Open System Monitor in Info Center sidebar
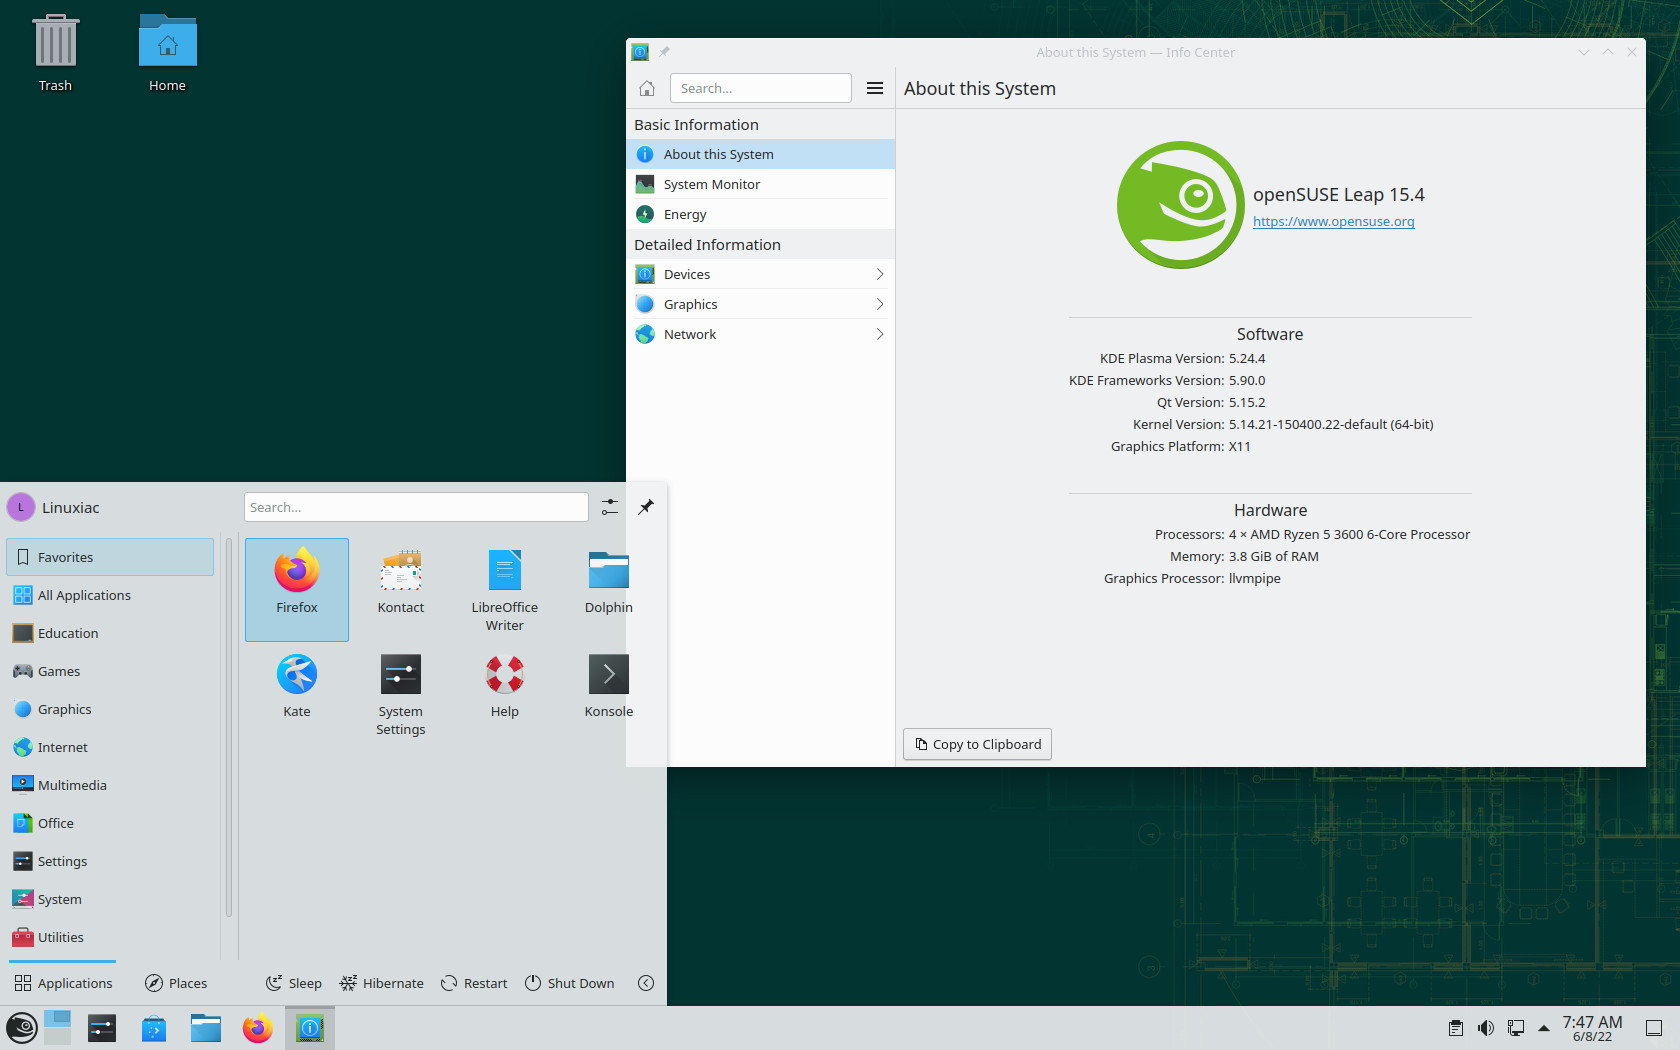 coord(760,184)
